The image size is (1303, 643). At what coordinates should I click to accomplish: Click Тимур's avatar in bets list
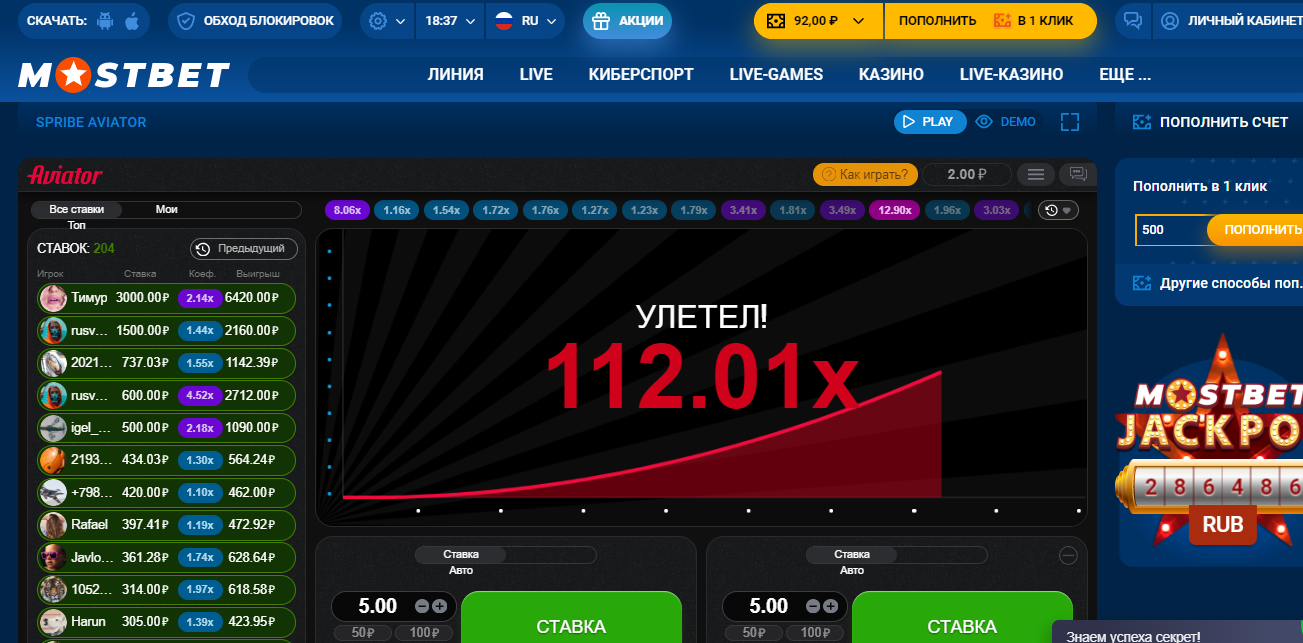pos(53,298)
